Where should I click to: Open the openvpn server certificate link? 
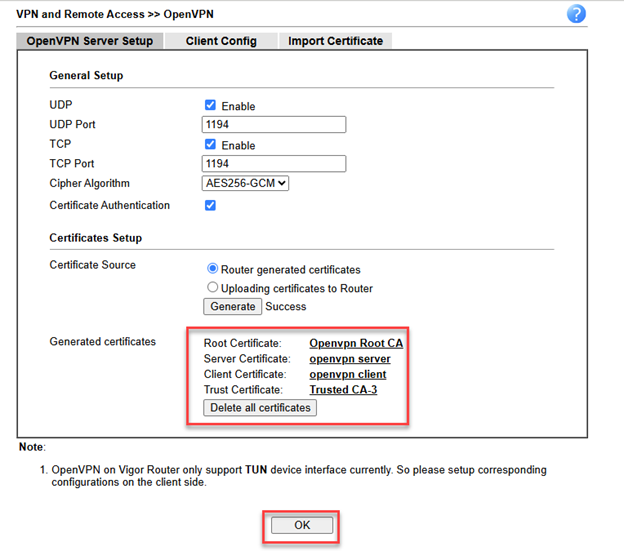point(350,359)
